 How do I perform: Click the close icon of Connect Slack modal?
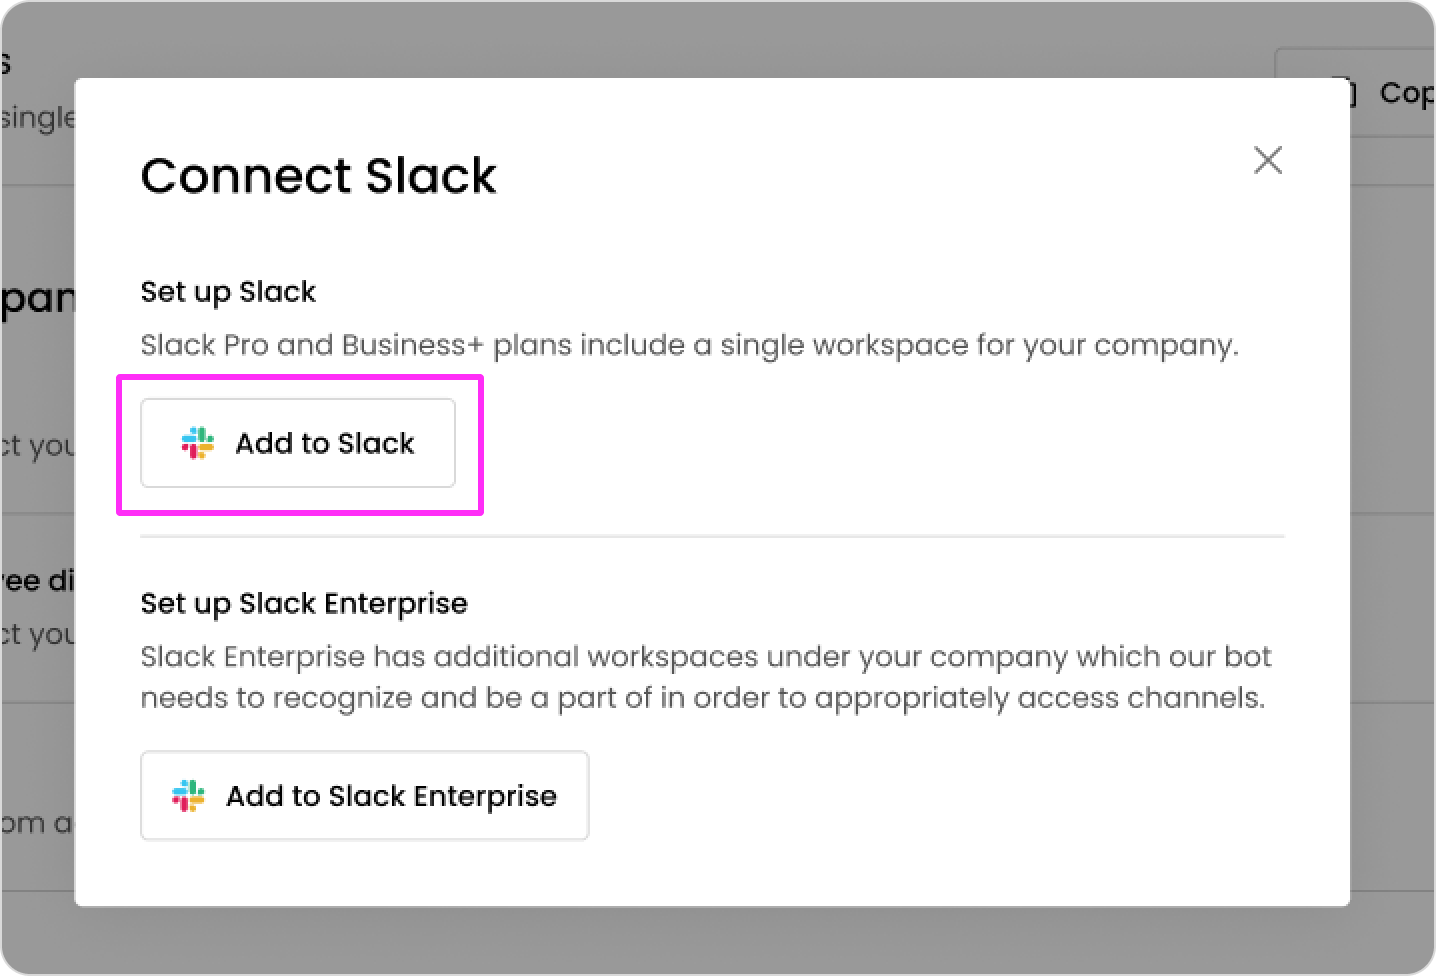click(1267, 160)
